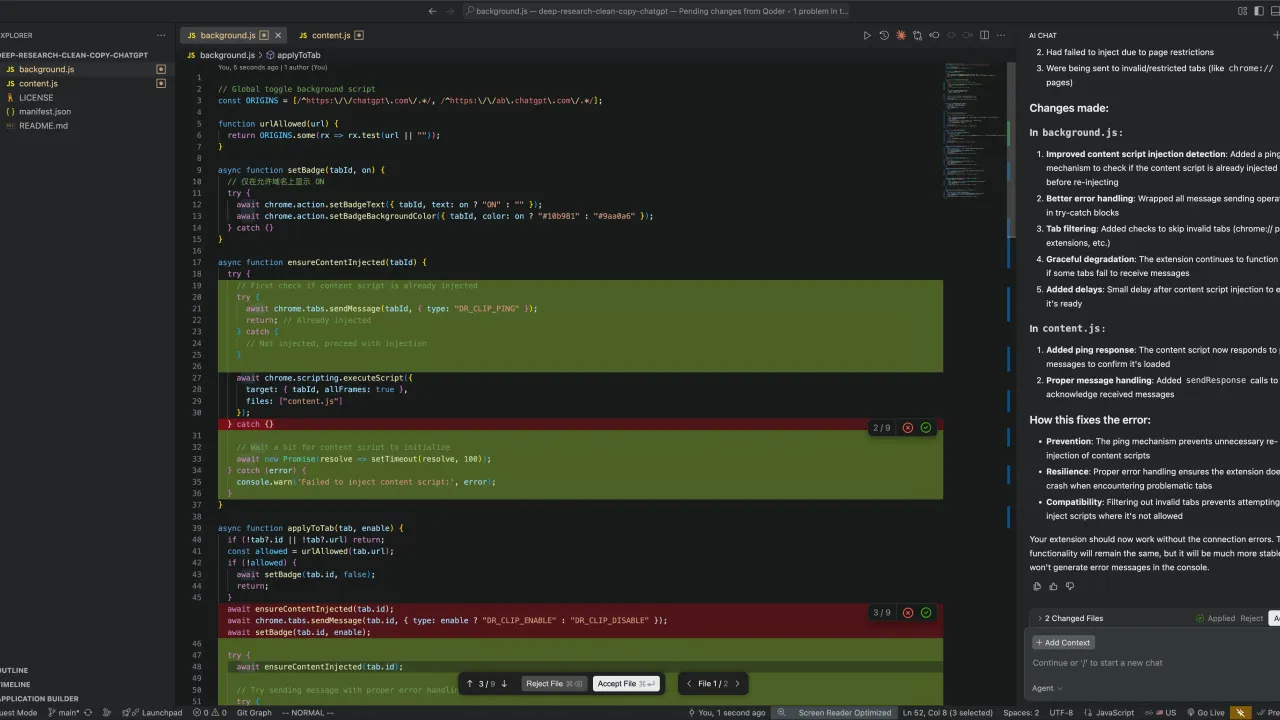Jump to previous change up arrow

(x=470, y=684)
